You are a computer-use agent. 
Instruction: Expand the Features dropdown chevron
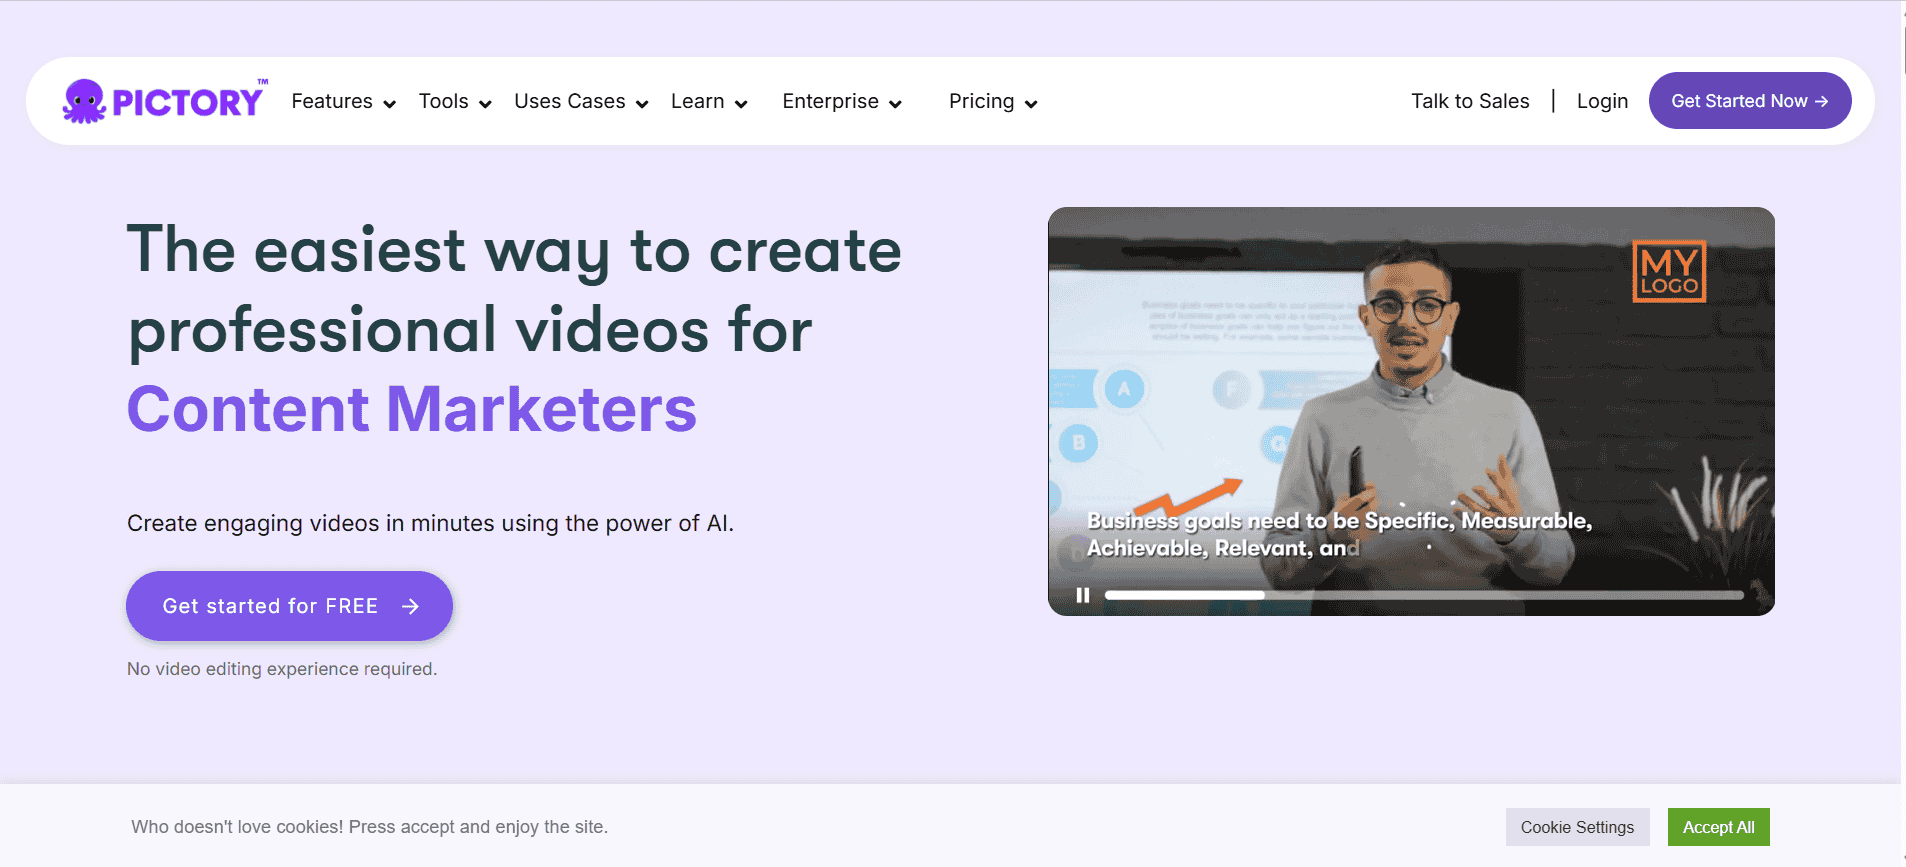(x=389, y=104)
